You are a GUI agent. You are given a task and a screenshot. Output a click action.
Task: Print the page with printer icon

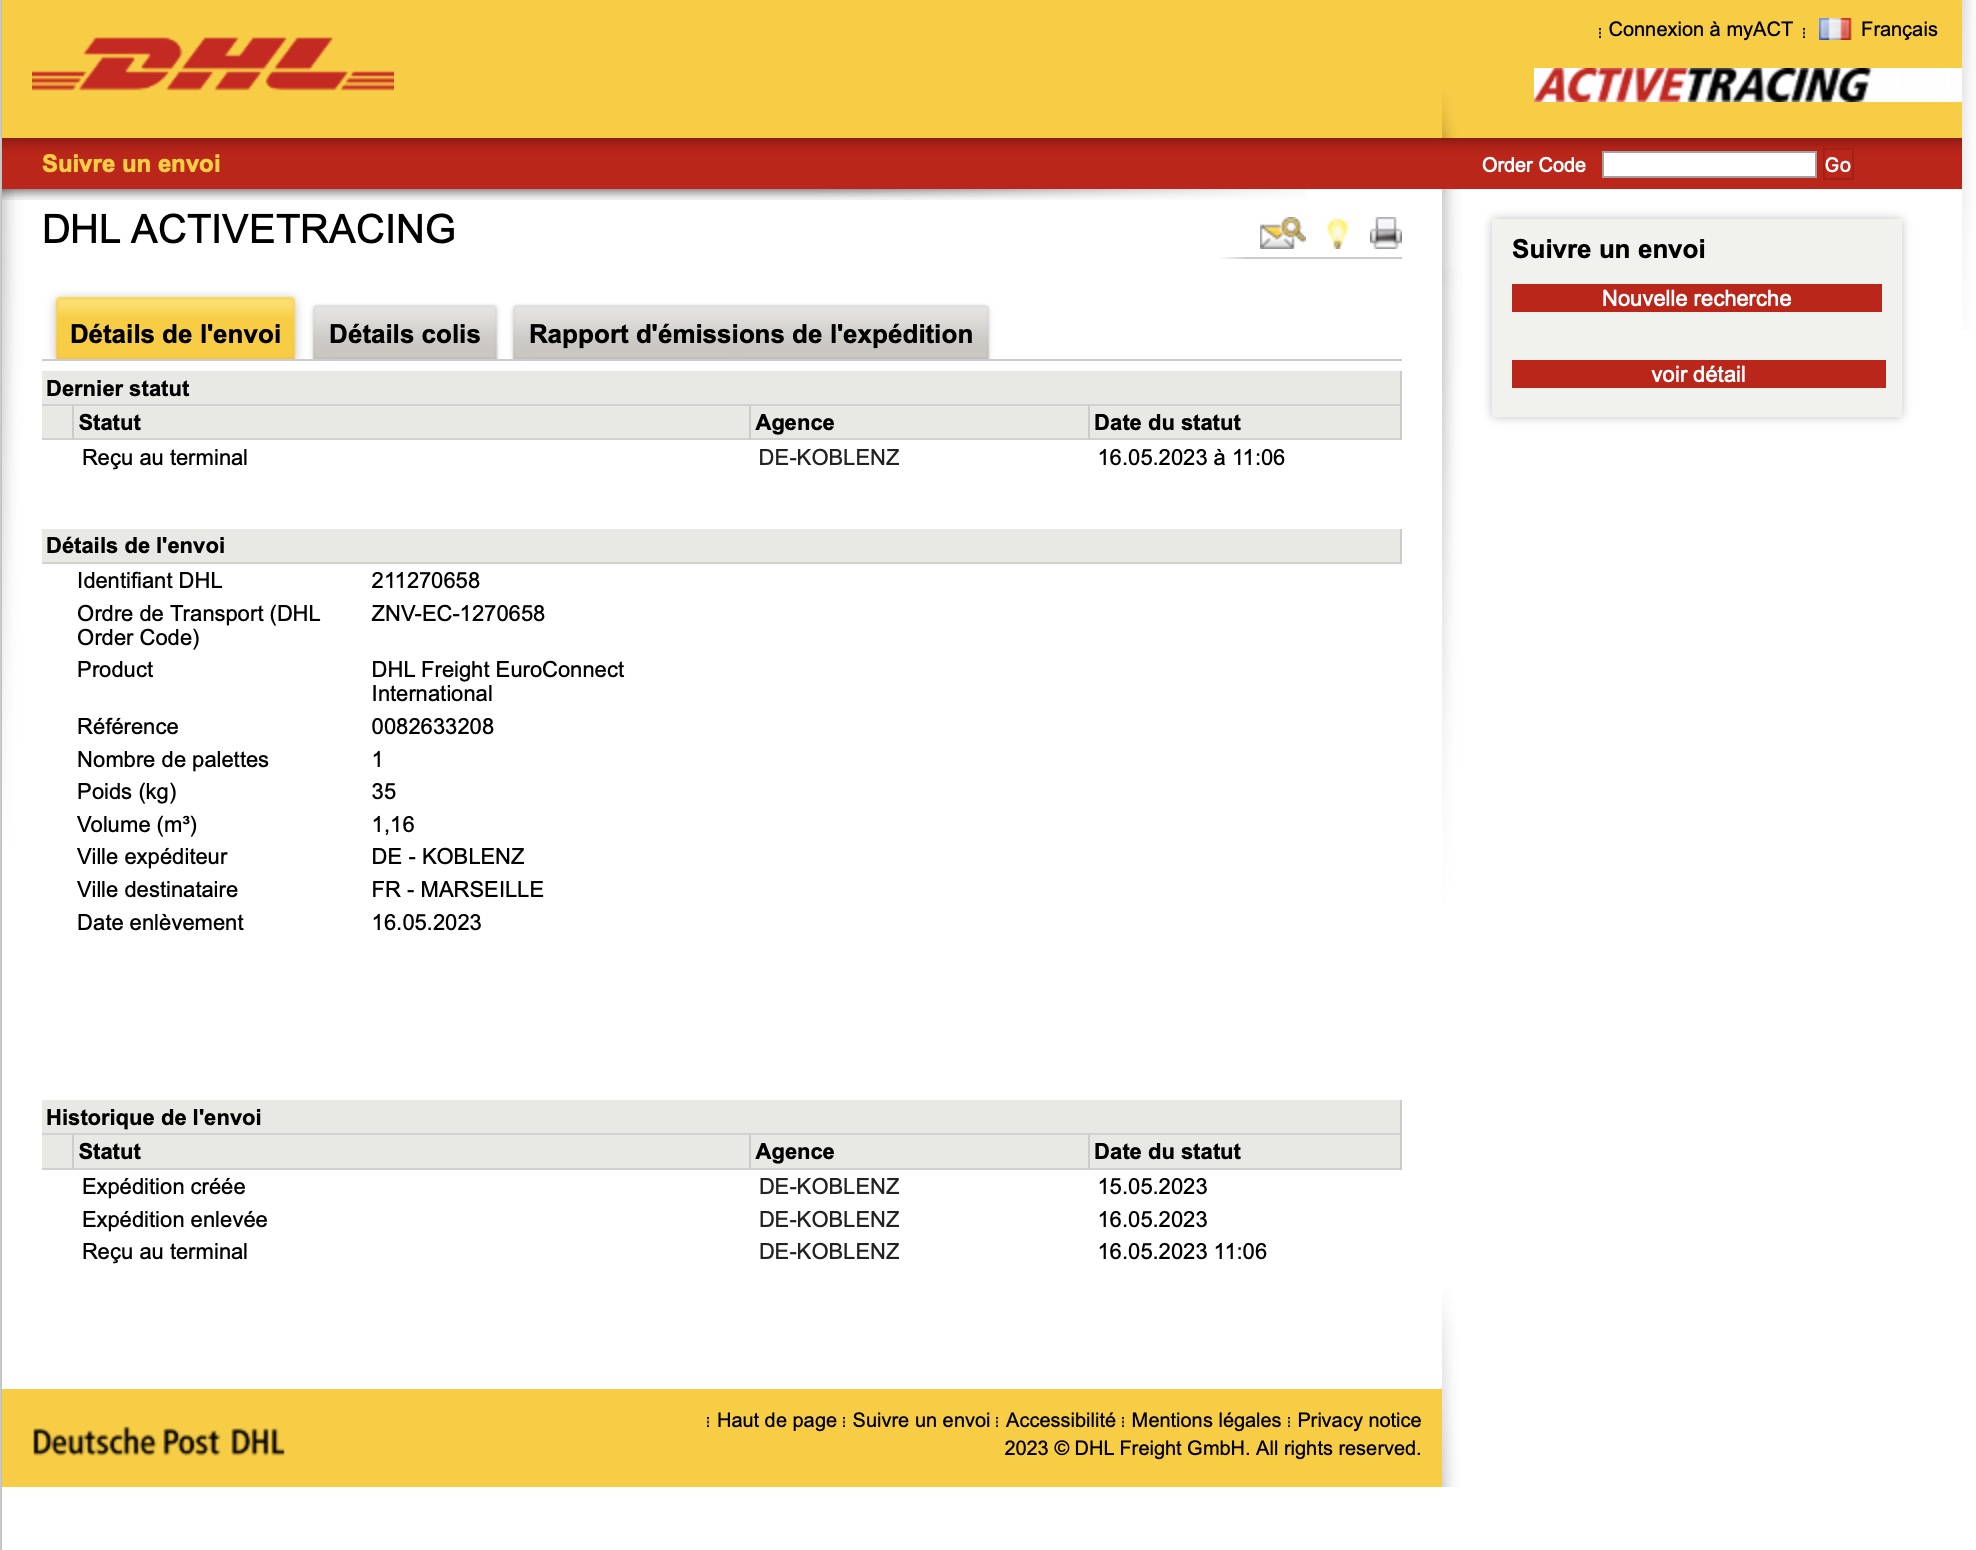coord(1385,233)
